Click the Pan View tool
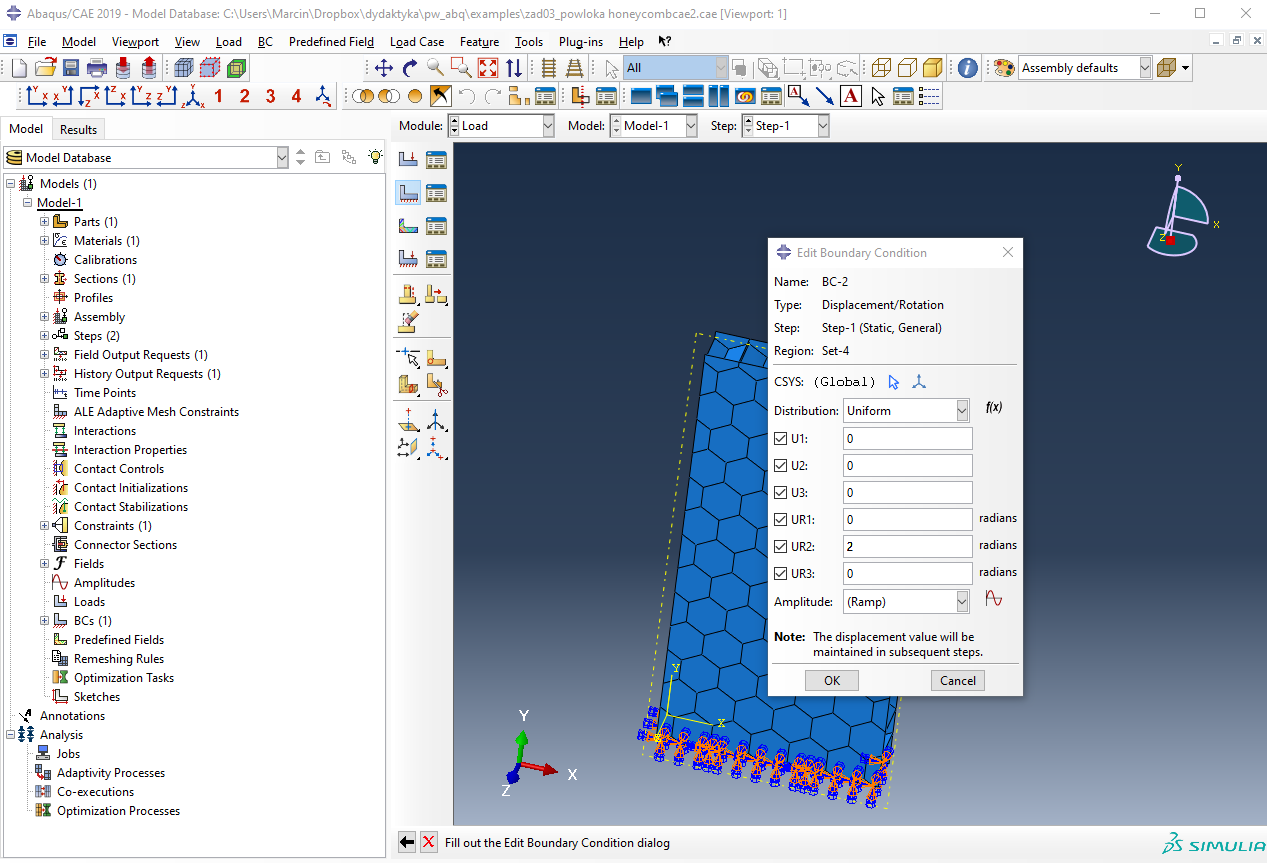Viewport: 1267px width, 863px height. 383,68
